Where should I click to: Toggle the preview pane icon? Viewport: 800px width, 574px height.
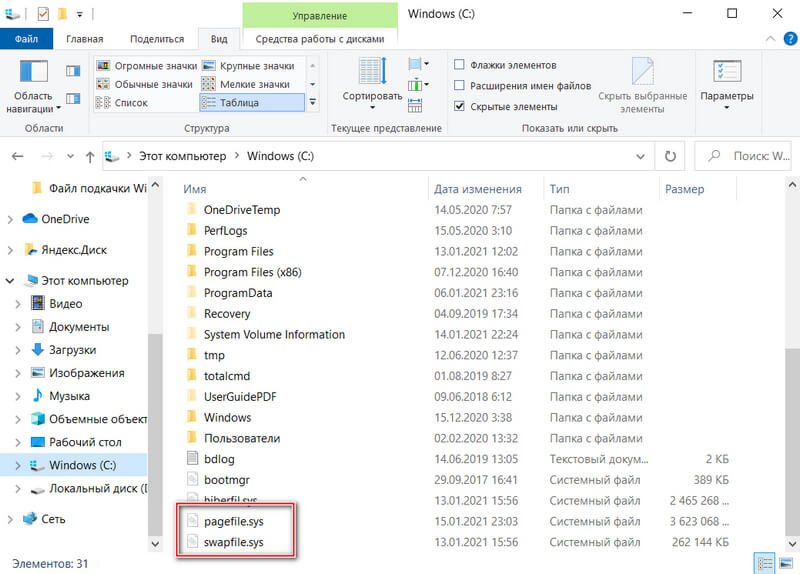[x=73, y=70]
